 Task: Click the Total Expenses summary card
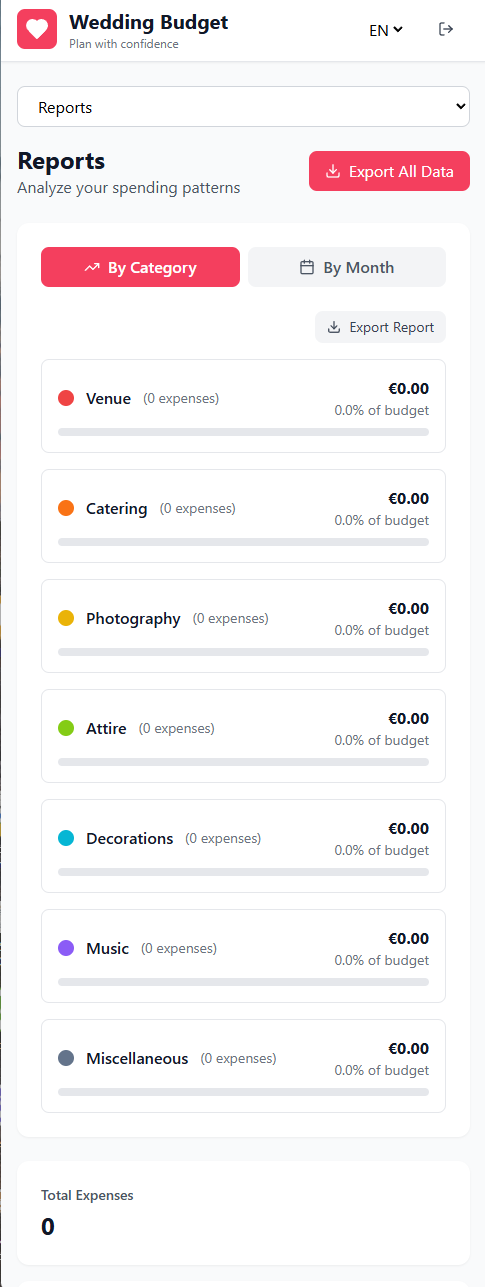click(243, 1213)
